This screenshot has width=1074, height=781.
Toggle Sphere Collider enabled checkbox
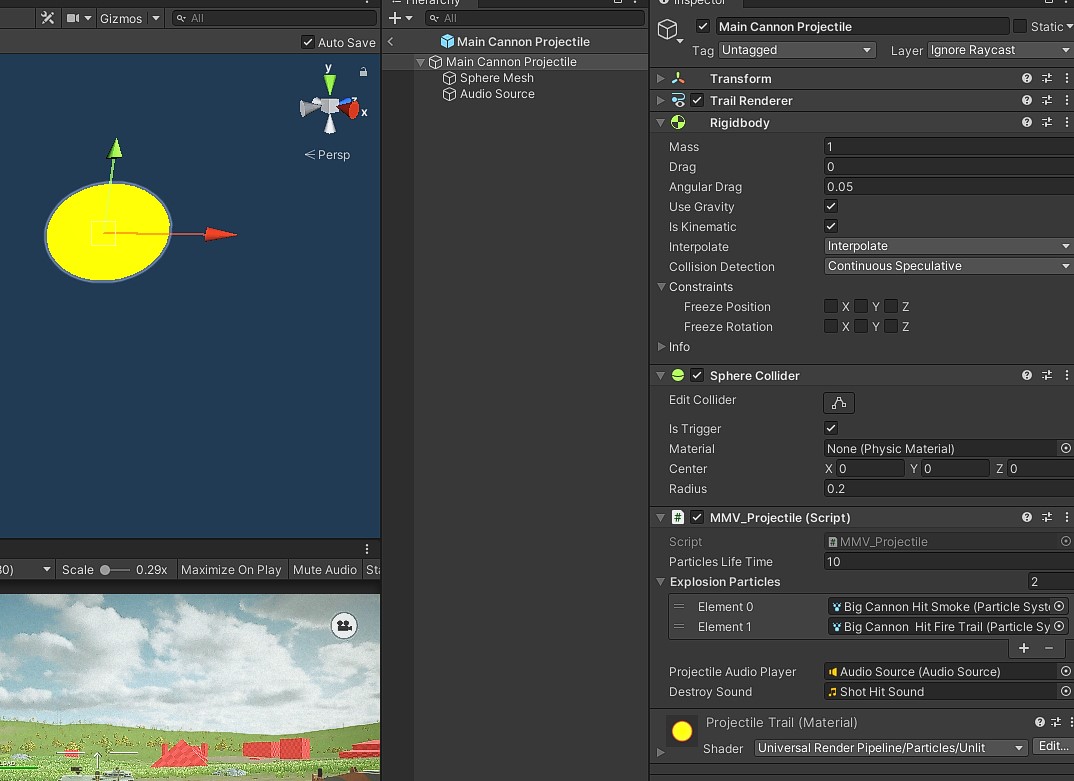pyautogui.click(x=697, y=375)
